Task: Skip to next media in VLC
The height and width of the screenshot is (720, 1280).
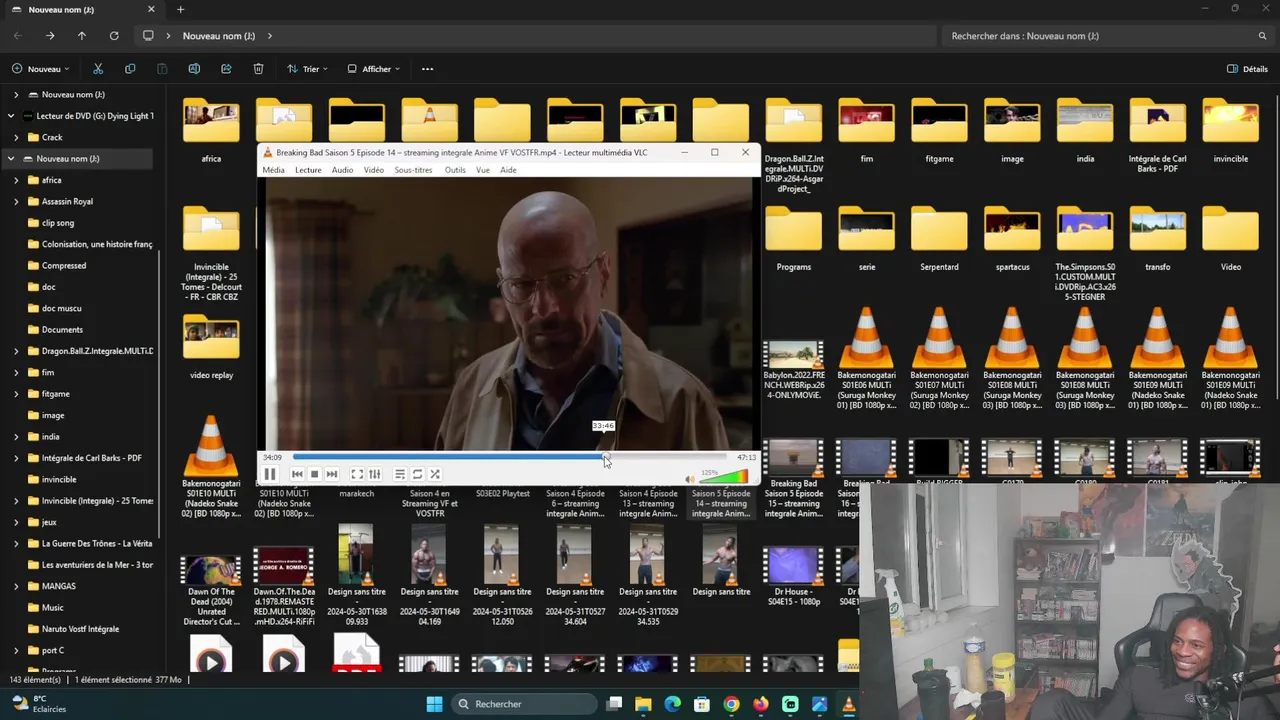Action: pyautogui.click(x=332, y=474)
